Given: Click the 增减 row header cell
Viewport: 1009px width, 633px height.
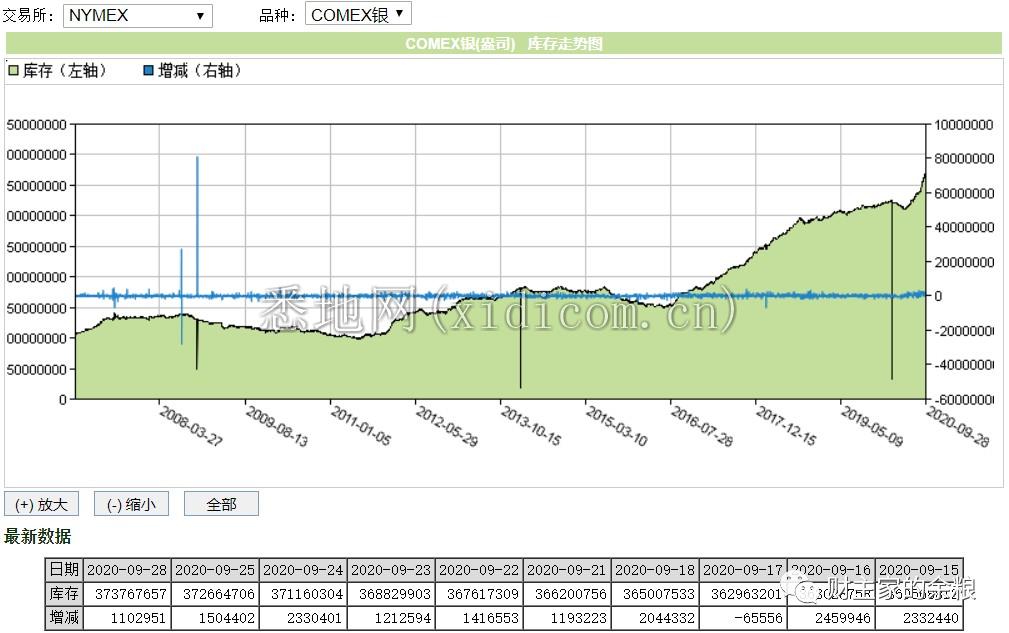Looking at the screenshot, I should pyautogui.click(x=64, y=618).
